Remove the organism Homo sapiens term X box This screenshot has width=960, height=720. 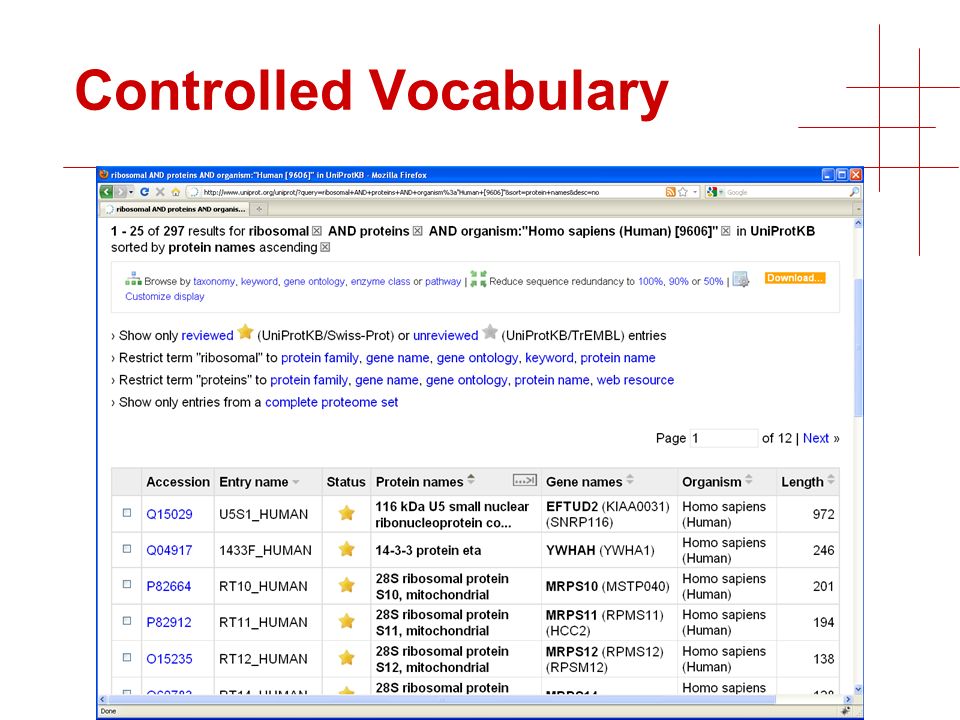[x=726, y=231]
